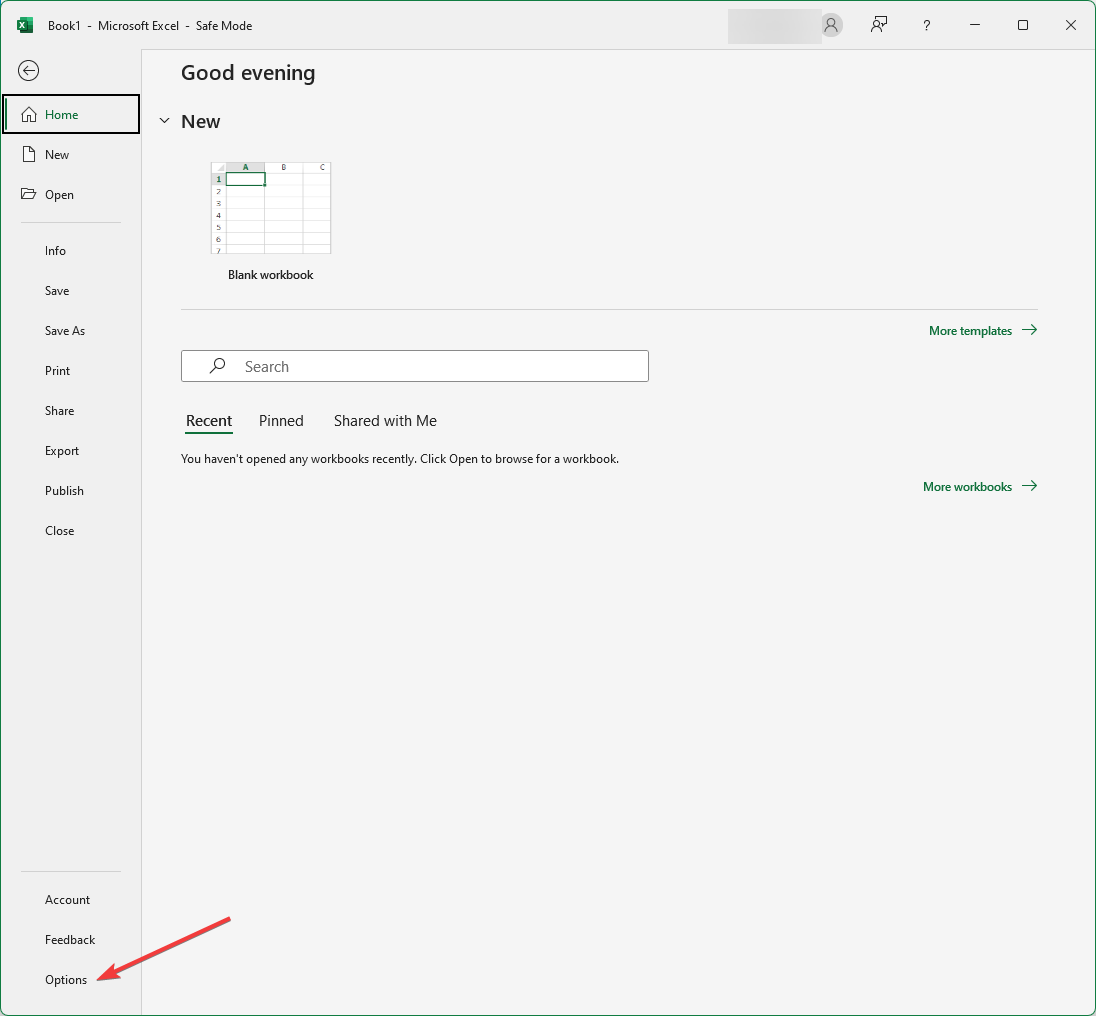
Task: Open the Export page
Action: coord(62,451)
